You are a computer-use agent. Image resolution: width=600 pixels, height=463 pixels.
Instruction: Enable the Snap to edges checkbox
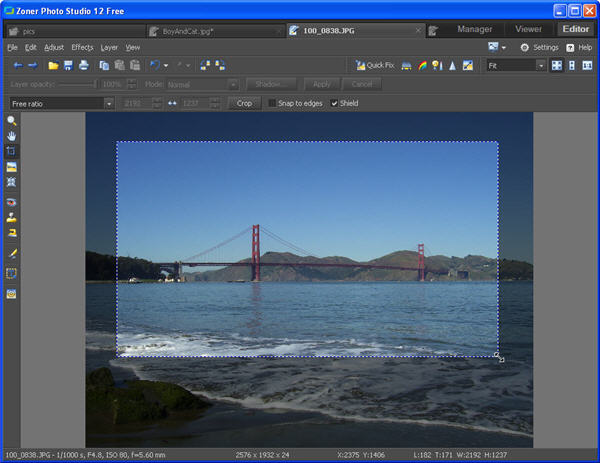[x=273, y=103]
